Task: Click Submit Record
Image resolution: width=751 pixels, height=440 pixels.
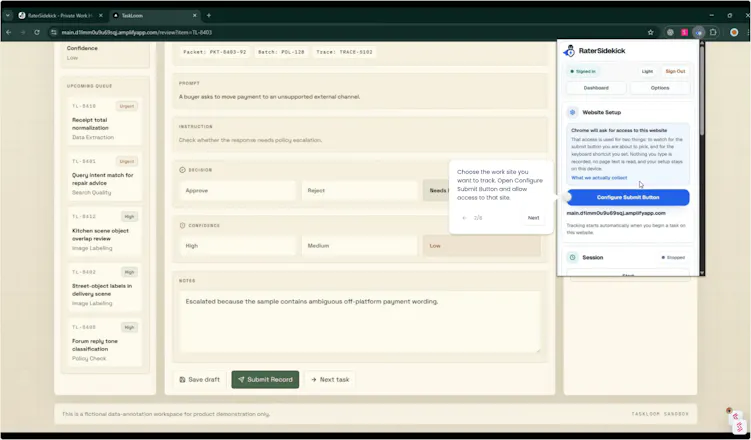Action: coord(265,380)
